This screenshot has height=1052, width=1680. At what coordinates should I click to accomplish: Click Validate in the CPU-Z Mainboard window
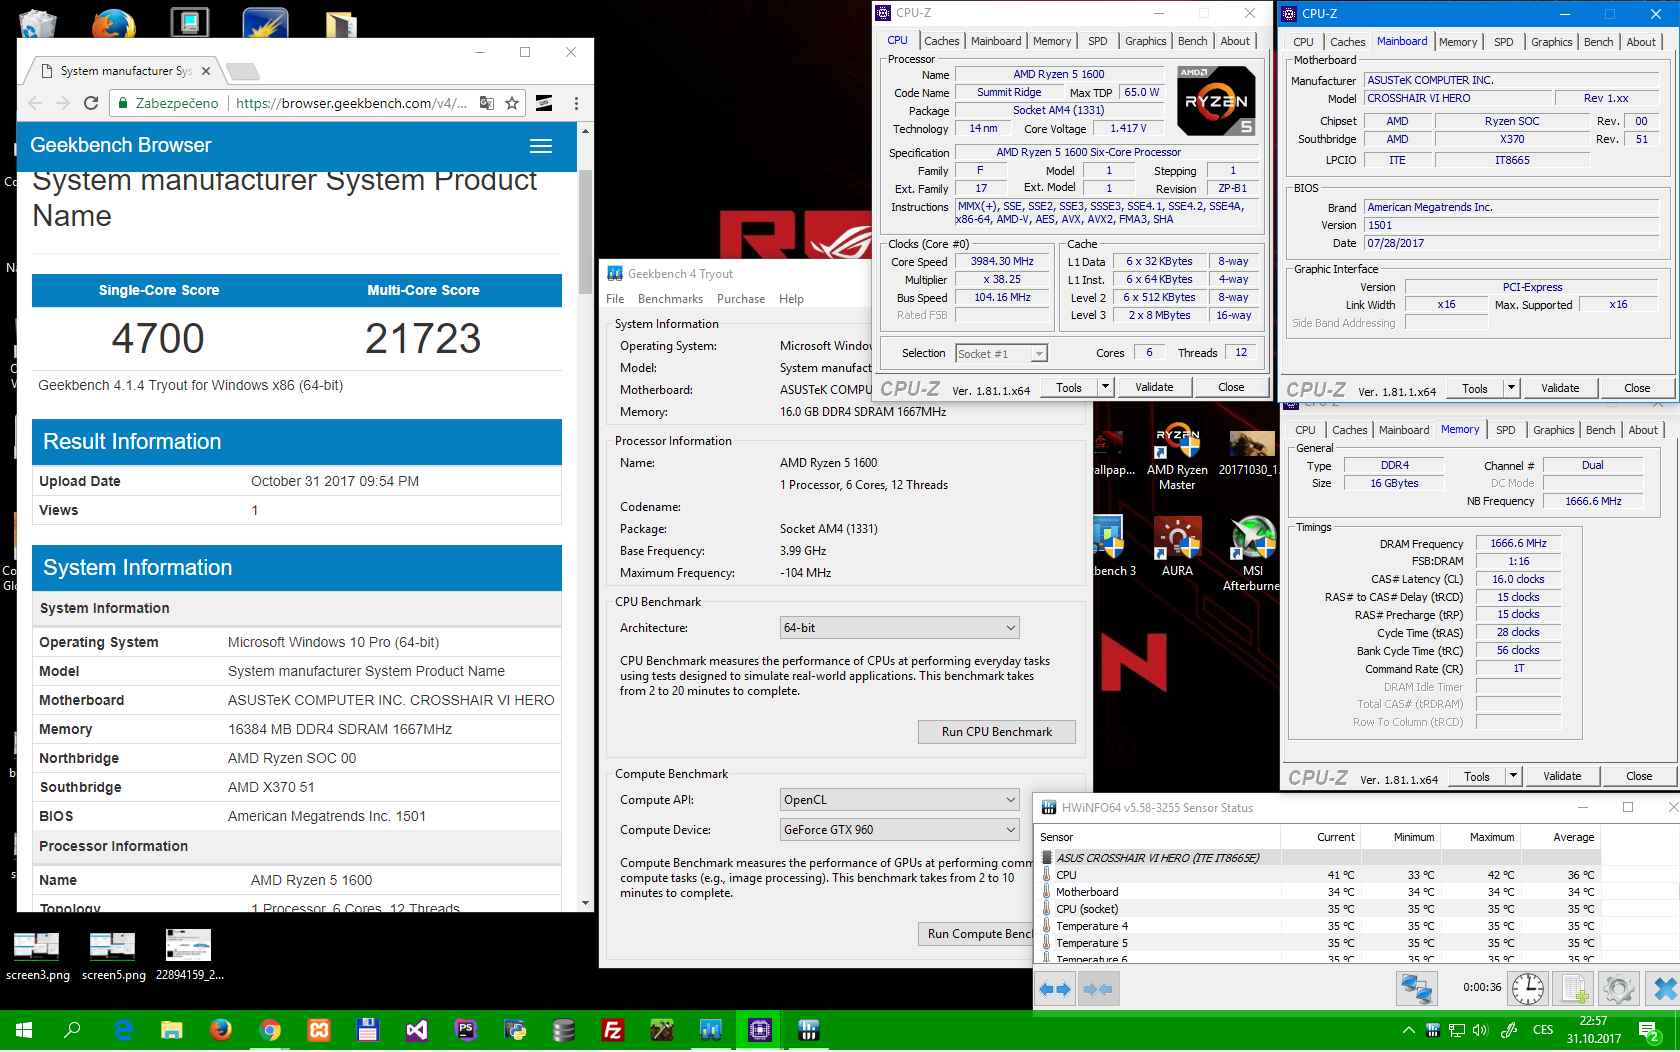(x=1560, y=388)
